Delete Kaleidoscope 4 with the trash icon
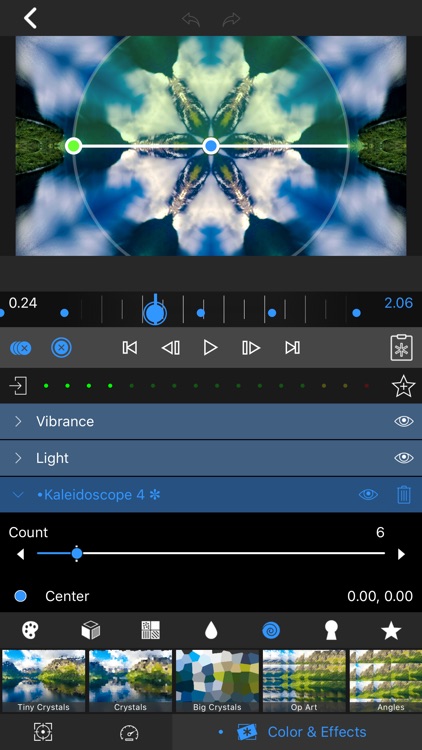This screenshot has width=422, height=750. [x=404, y=495]
